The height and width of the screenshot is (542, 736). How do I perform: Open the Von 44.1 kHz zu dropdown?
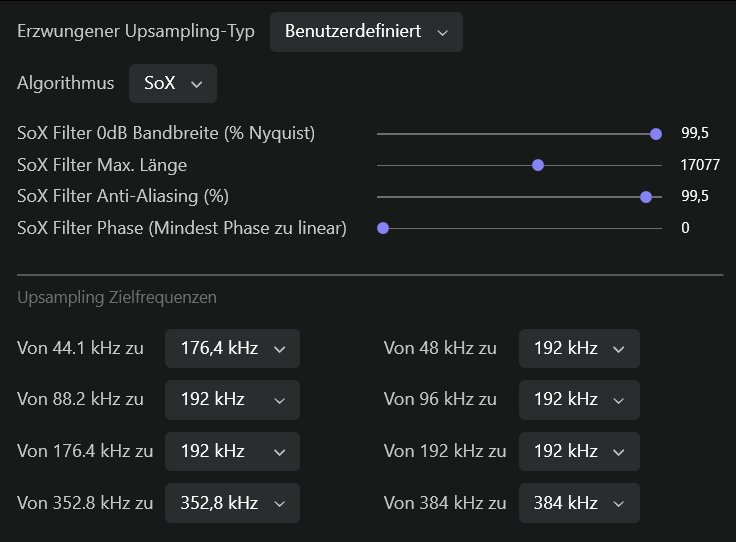tap(232, 348)
